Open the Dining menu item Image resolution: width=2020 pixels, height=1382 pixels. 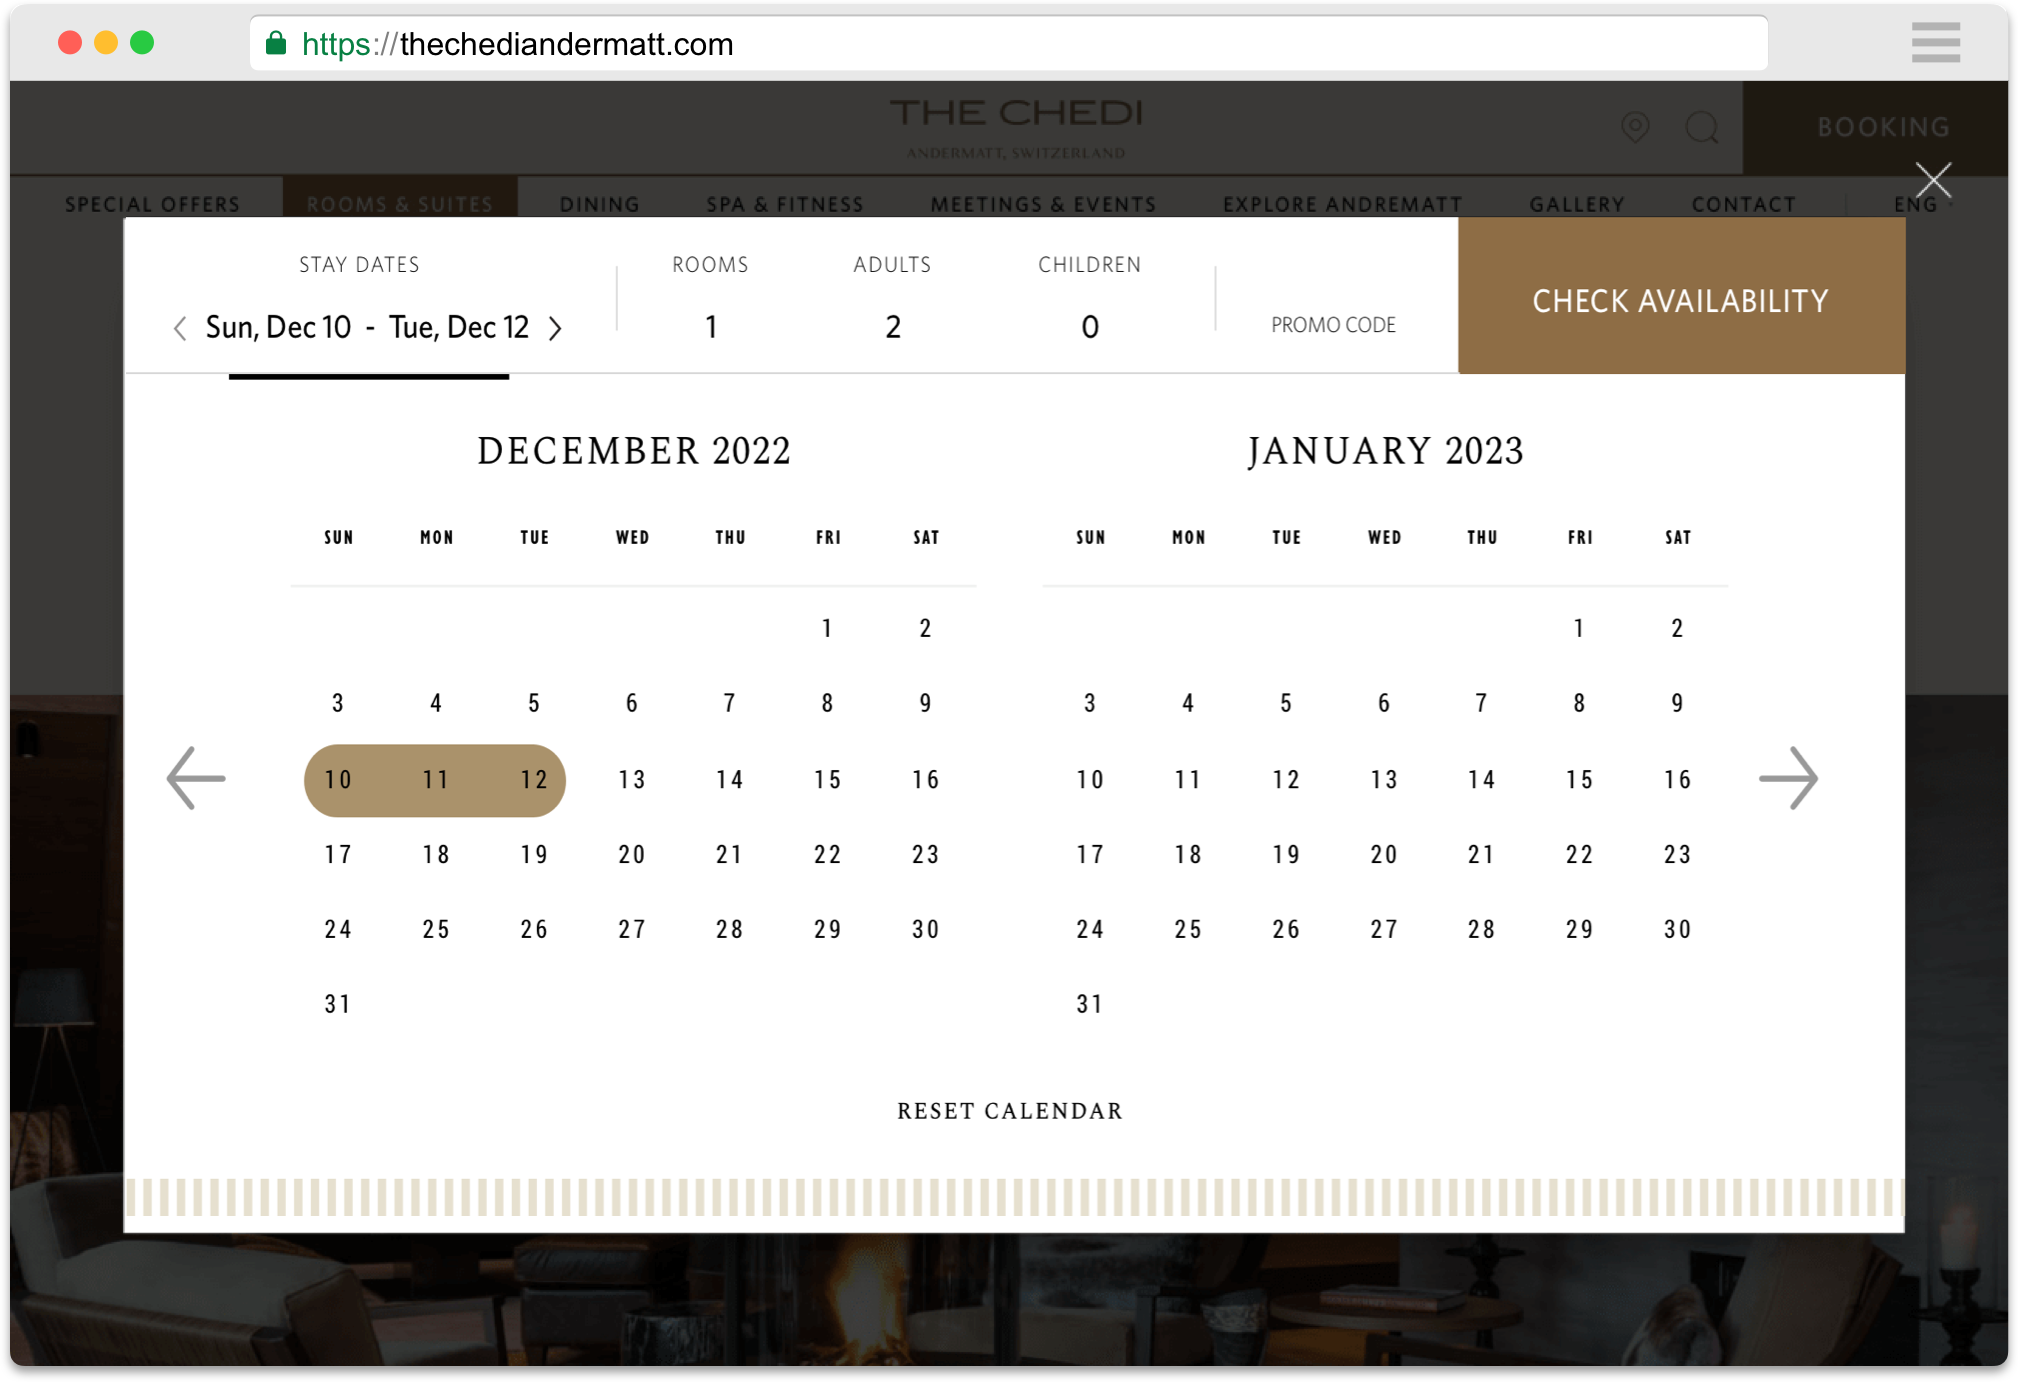click(599, 204)
